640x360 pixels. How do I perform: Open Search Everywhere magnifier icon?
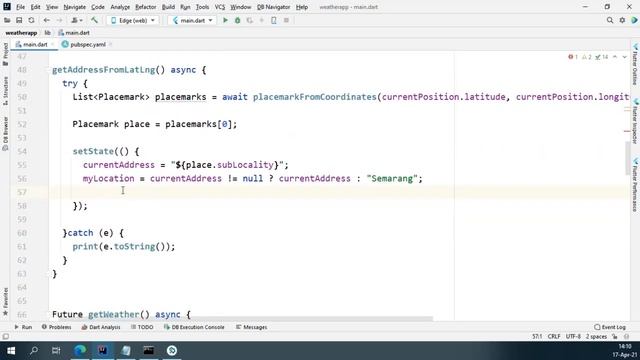(x=610, y=20)
